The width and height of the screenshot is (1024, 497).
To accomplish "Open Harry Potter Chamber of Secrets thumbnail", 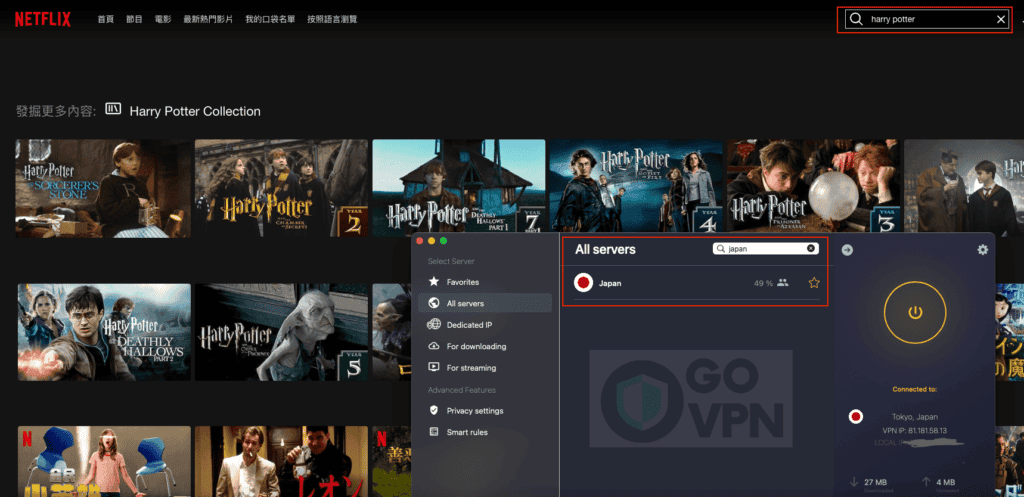I will [281, 188].
